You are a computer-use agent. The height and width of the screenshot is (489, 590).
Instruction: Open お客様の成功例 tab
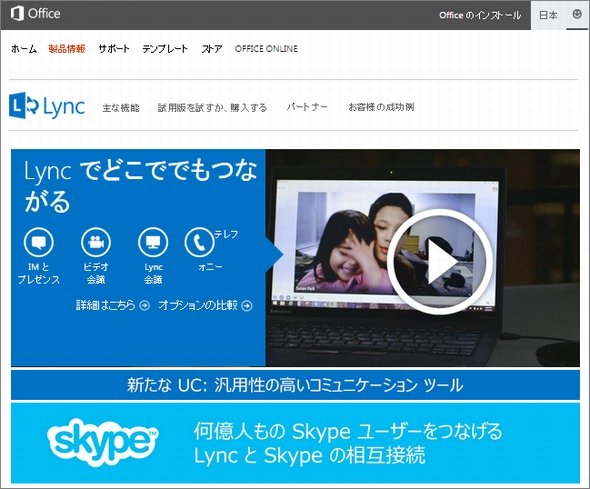[x=381, y=107]
